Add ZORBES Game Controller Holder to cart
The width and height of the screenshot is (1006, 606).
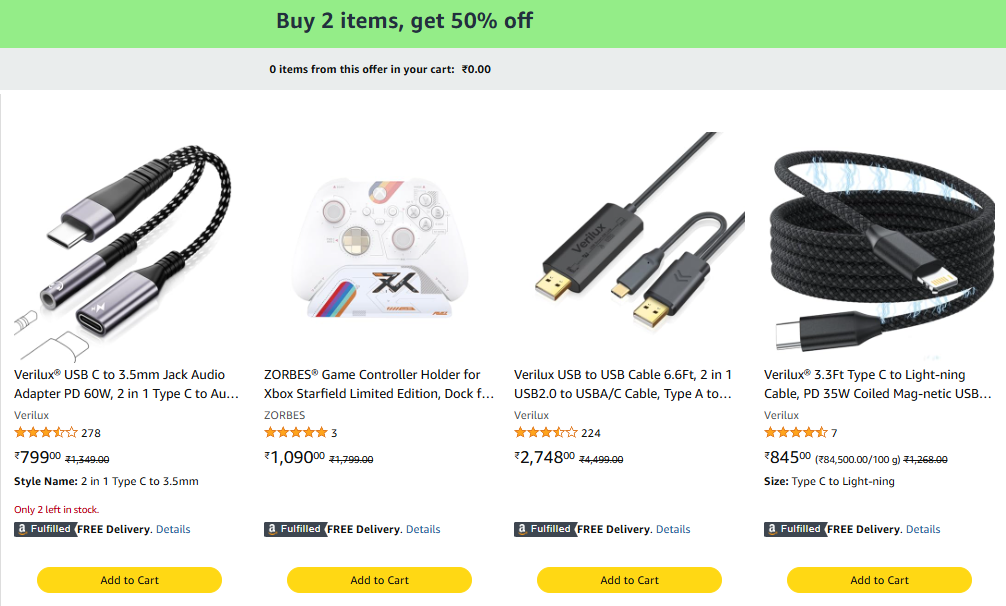pyautogui.click(x=379, y=580)
